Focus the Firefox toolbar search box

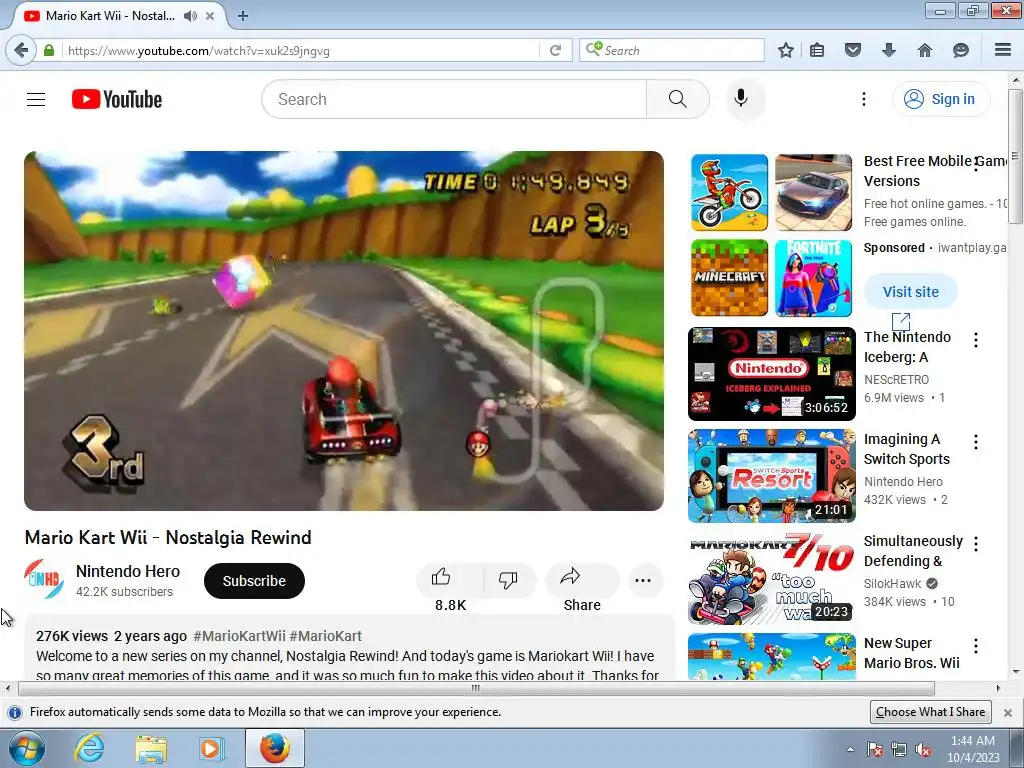coord(673,50)
